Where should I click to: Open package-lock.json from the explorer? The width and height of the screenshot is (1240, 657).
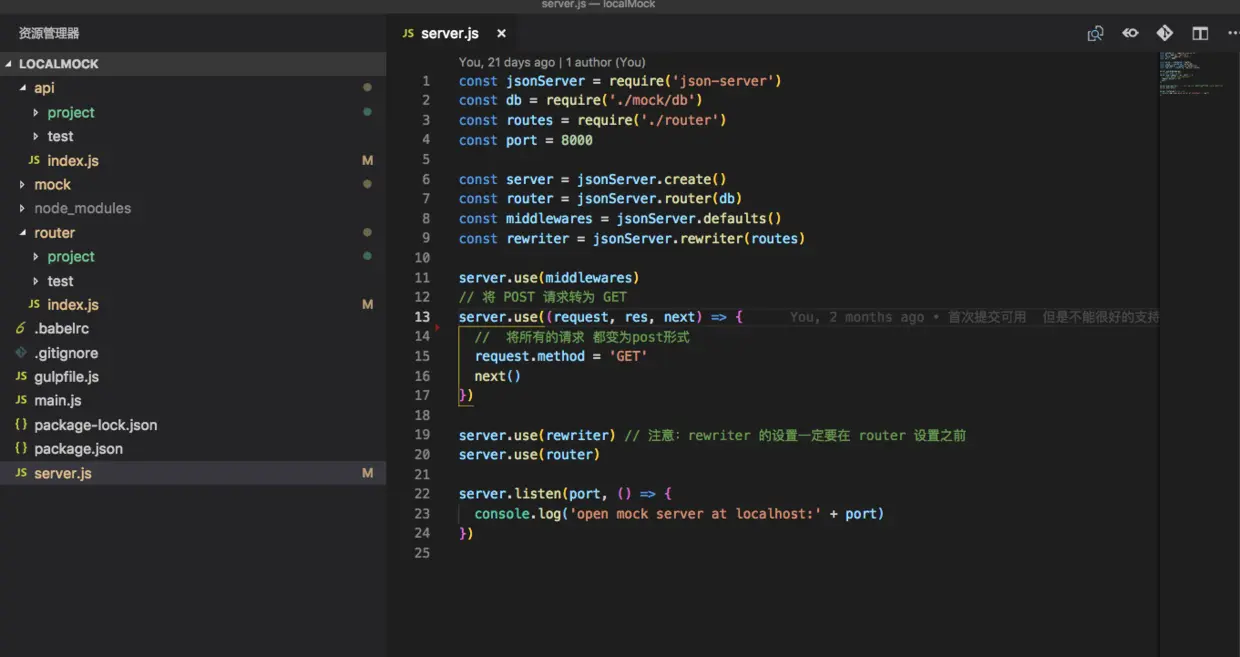pos(96,425)
